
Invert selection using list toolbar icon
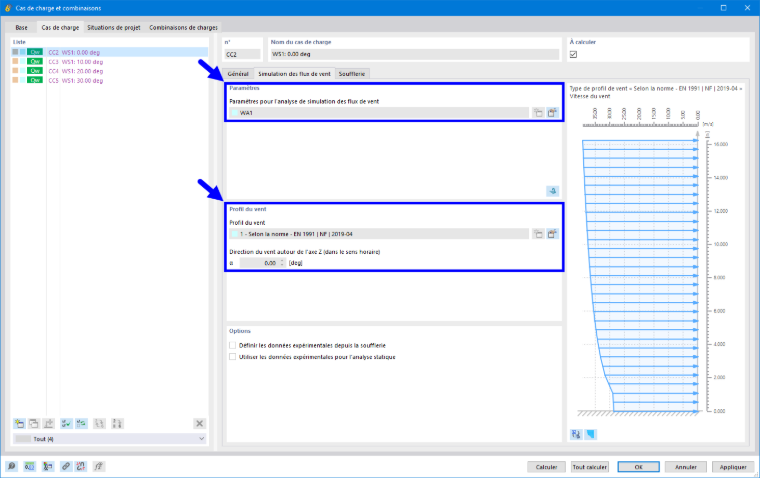pos(81,424)
